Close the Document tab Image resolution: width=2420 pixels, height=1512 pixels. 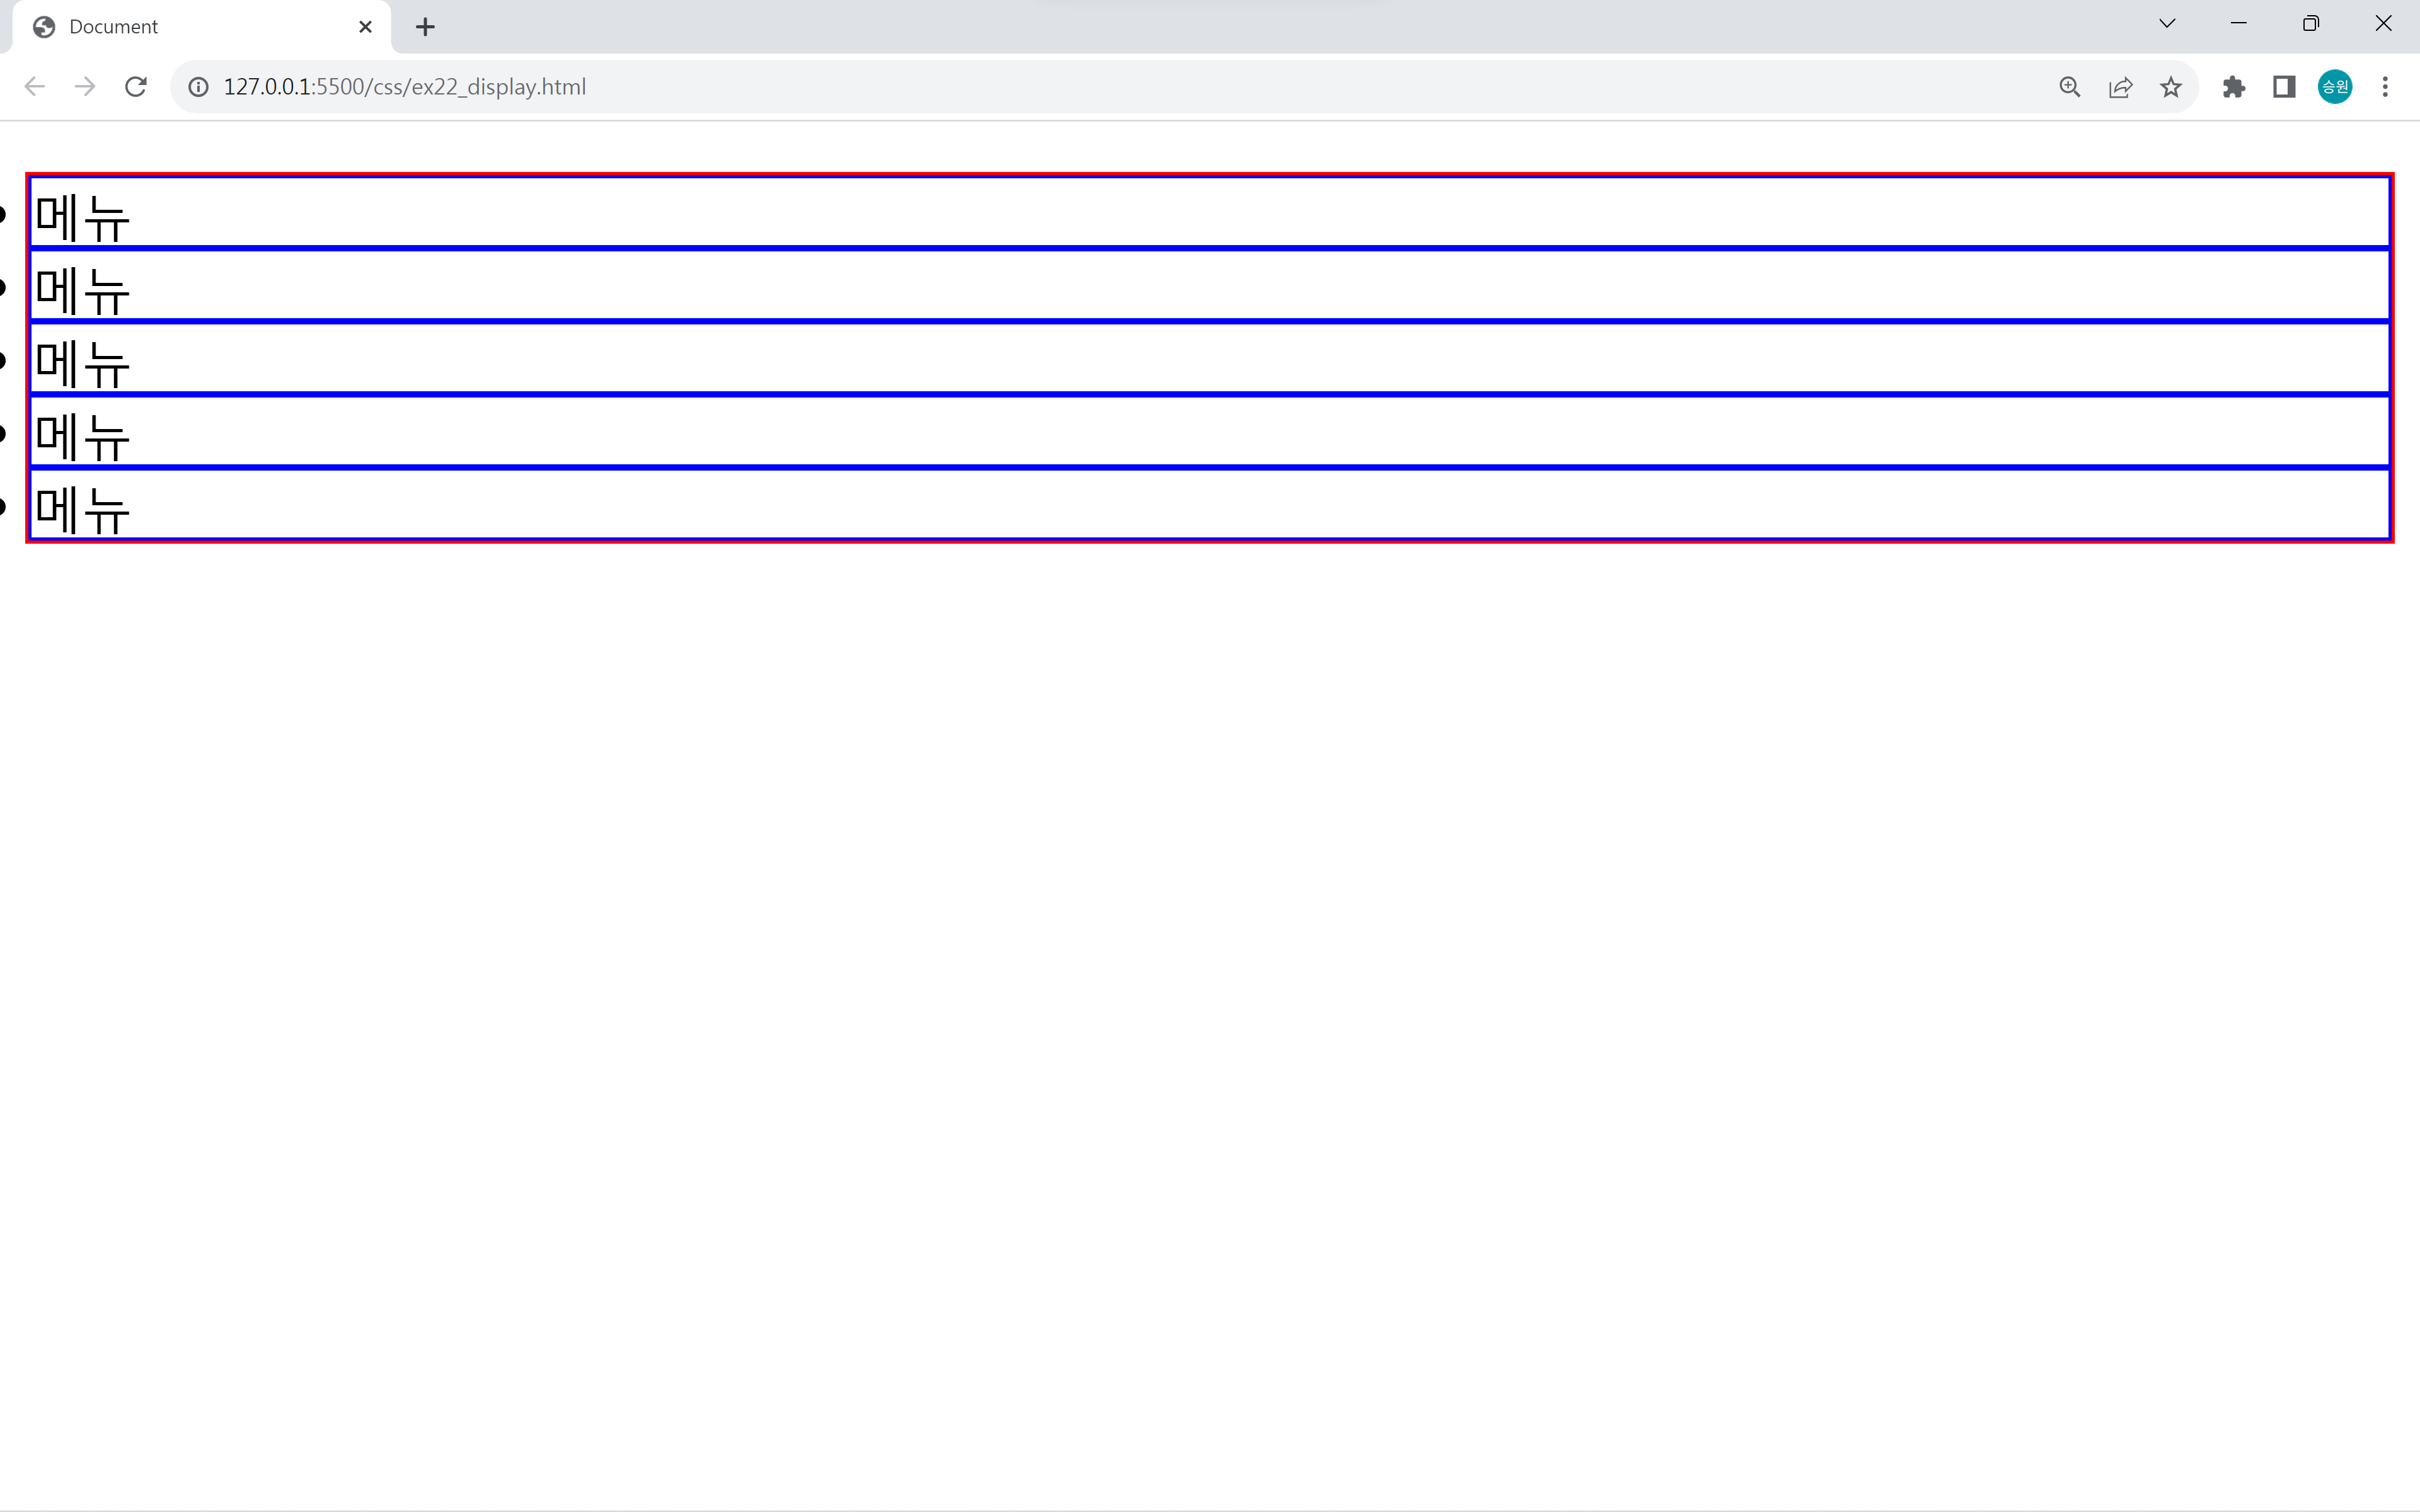[x=365, y=27]
